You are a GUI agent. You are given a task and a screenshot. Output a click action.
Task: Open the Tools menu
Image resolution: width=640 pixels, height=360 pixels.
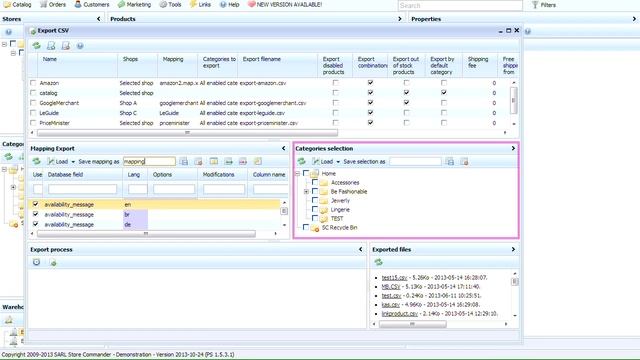(x=170, y=4)
